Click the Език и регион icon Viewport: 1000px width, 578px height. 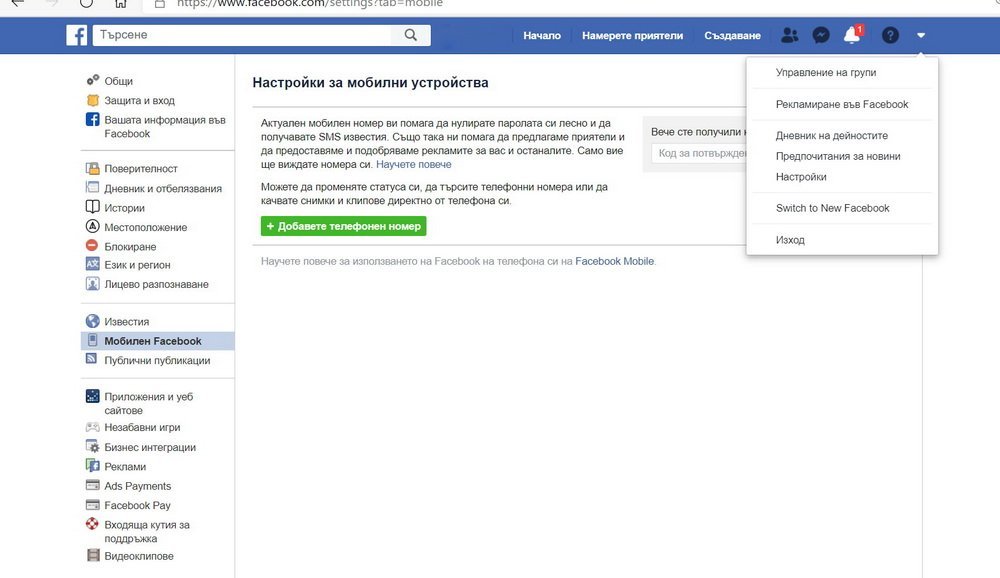(x=93, y=264)
